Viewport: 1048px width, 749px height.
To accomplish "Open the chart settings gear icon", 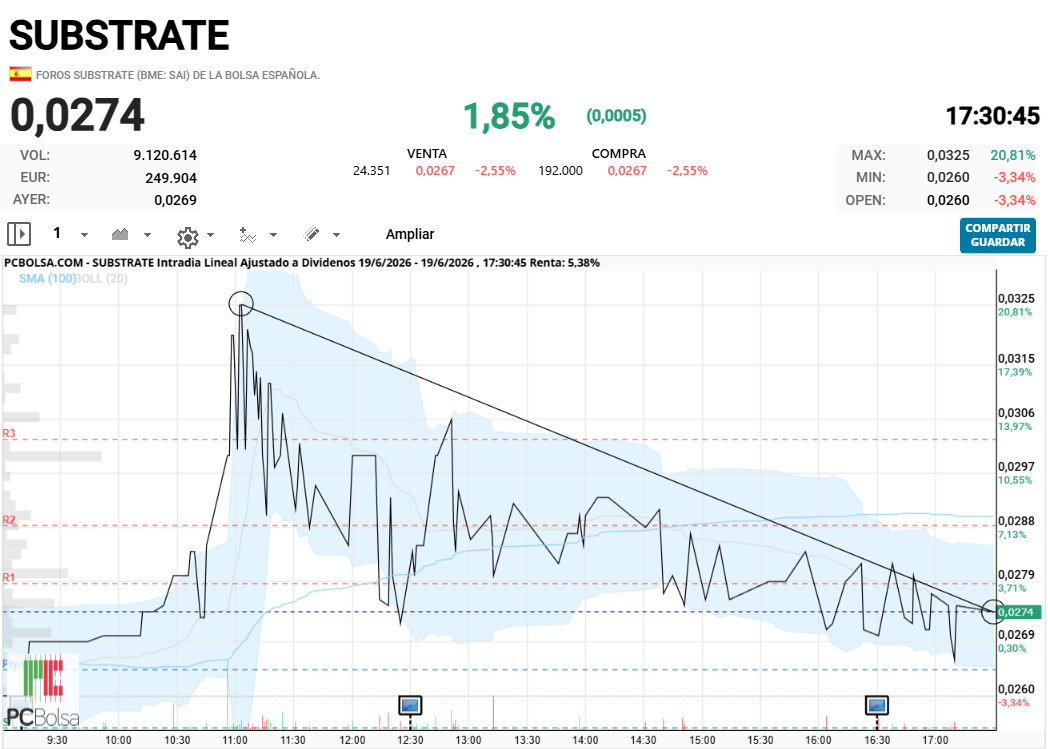I will (x=188, y=237).
